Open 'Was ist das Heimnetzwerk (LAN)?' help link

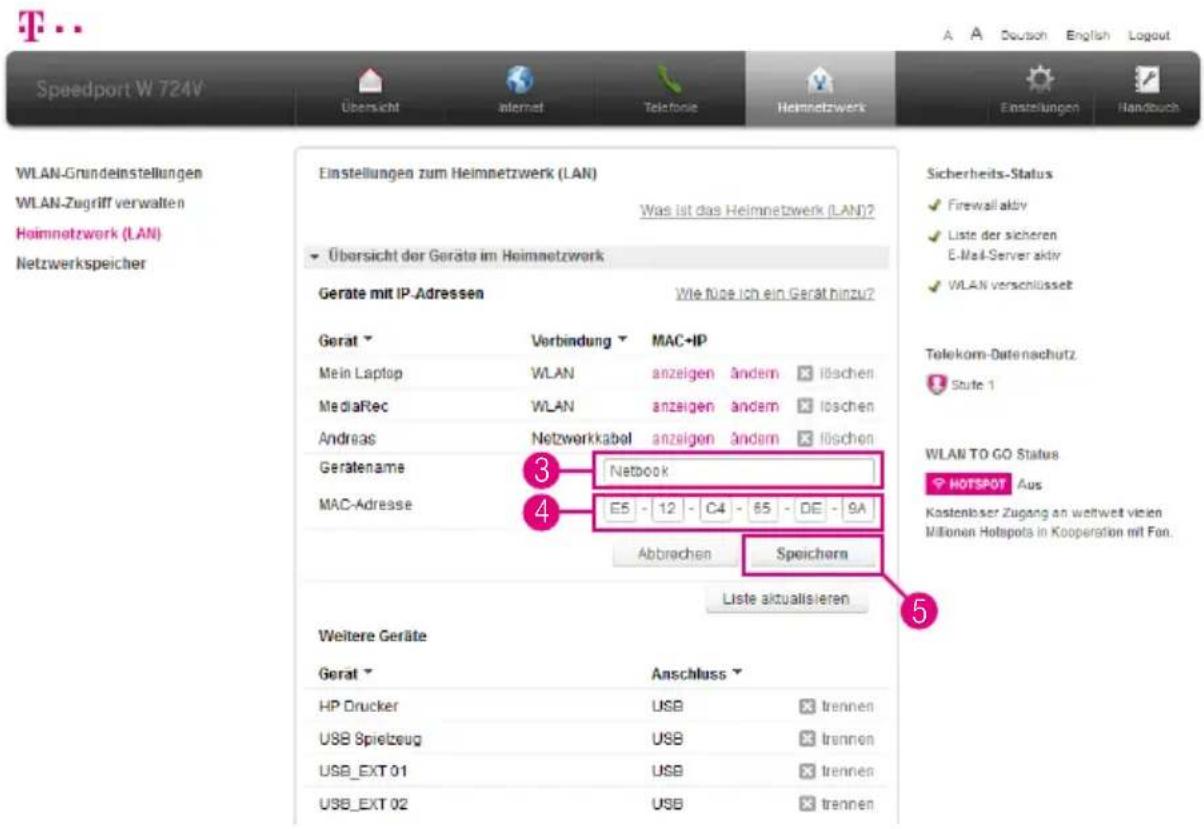click(757, 212)
